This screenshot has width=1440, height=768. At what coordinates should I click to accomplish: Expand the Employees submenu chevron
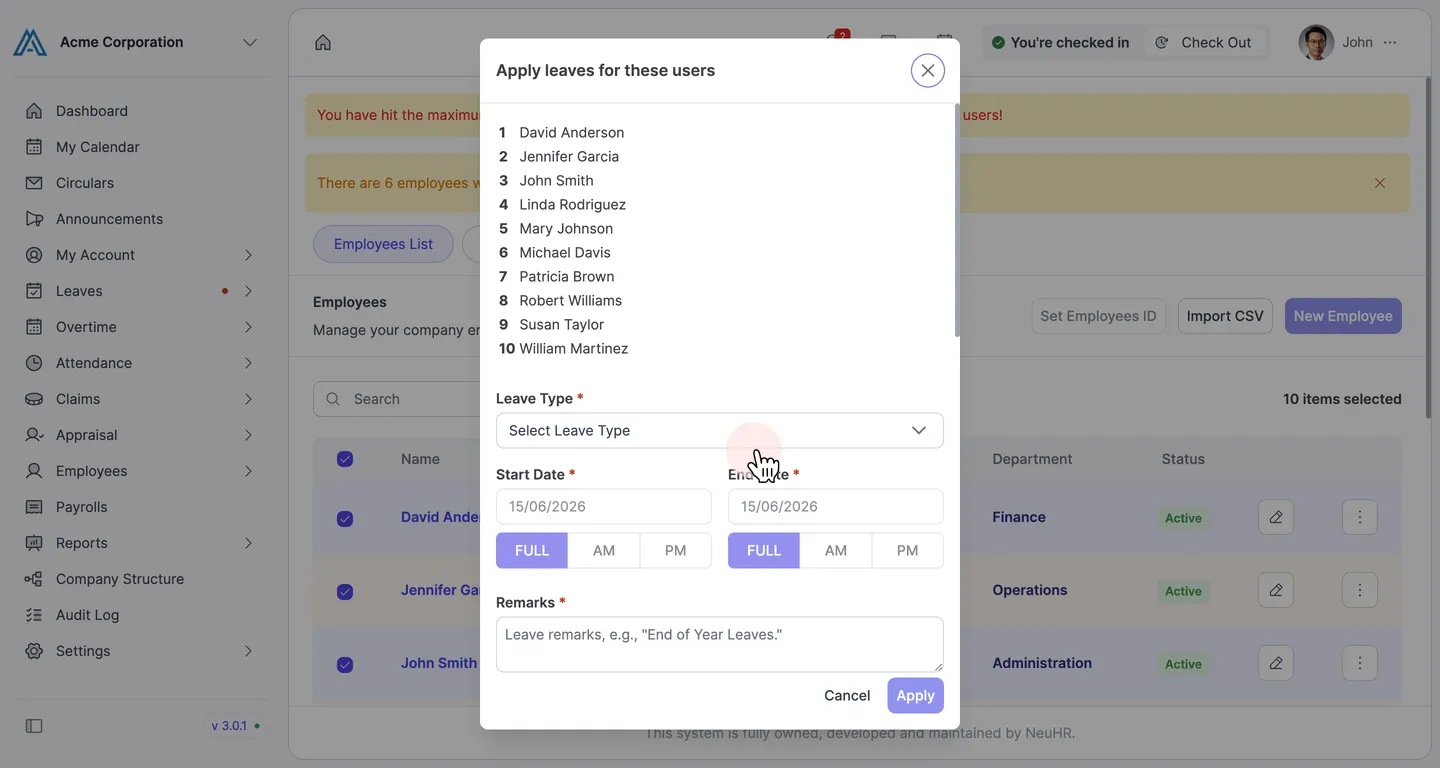tap(248, 471)
